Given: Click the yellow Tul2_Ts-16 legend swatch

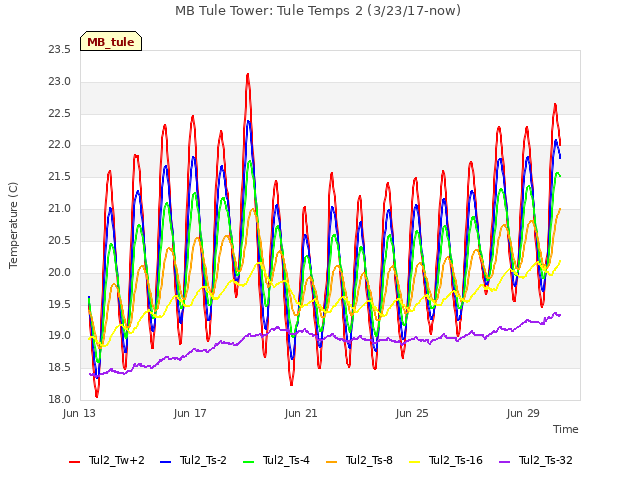Looking at the screenshot, I should (x=414, y=462).
